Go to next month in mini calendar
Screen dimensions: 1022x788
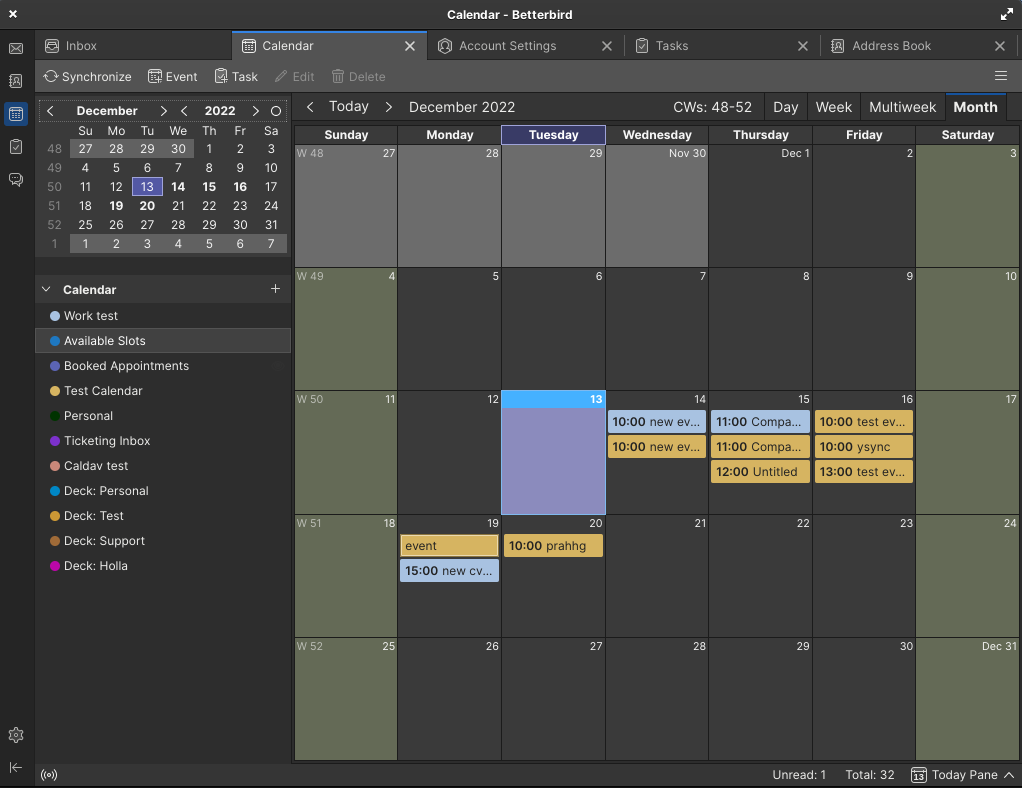pos(164,111)
